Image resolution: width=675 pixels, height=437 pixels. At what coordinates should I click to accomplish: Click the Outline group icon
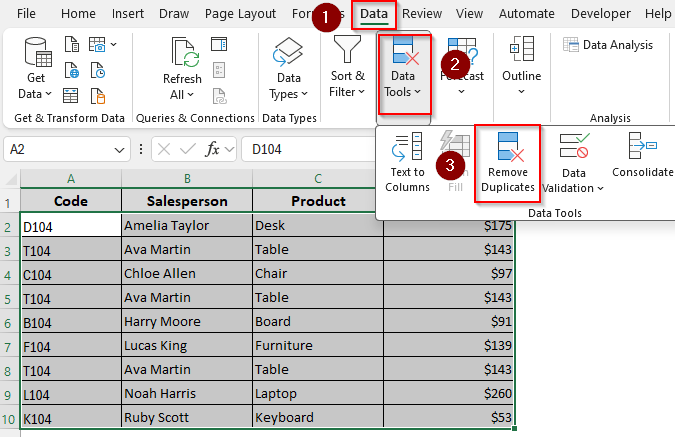(522, 49)
